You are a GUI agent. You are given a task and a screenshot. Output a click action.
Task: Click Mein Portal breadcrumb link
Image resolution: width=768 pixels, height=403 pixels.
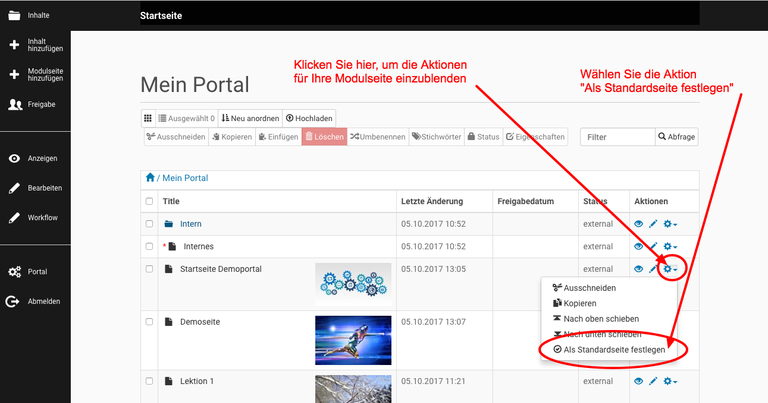click(185, 178)
